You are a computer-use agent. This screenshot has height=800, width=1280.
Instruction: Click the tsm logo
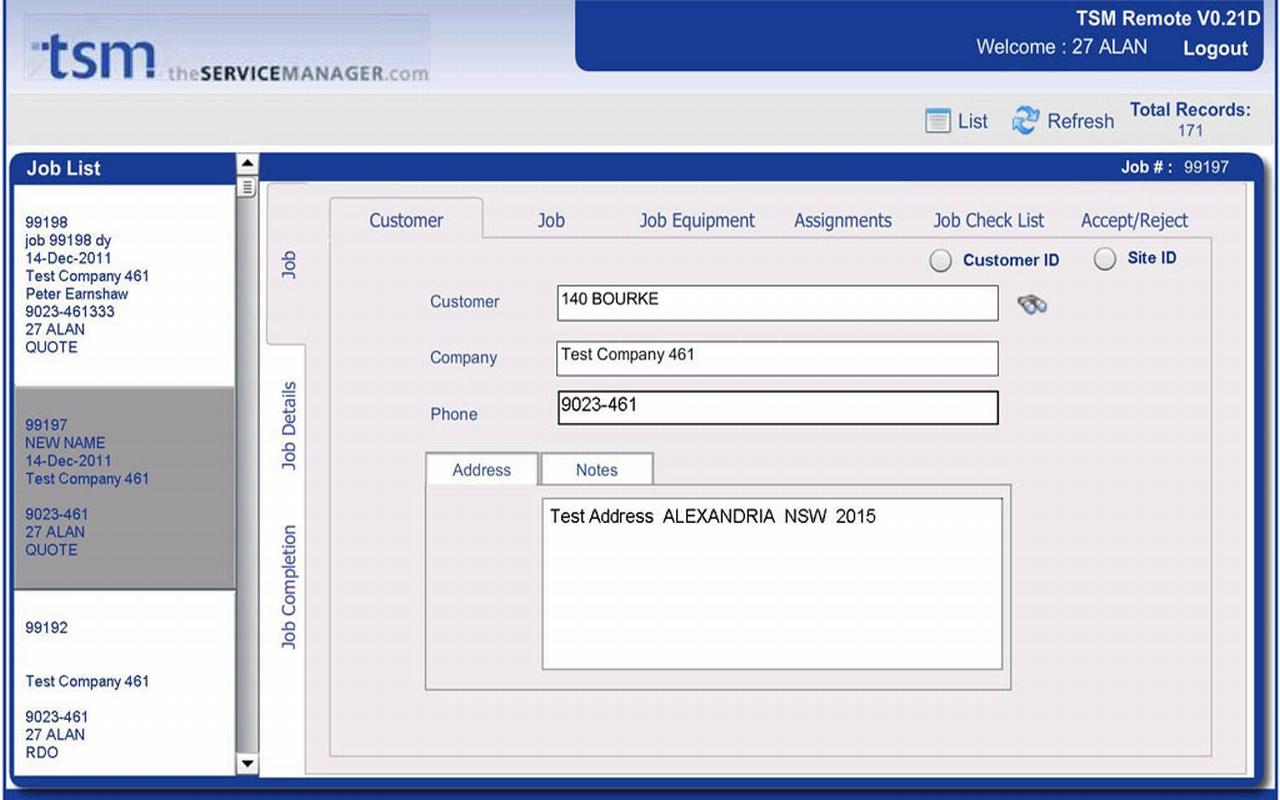coord(94,58)
